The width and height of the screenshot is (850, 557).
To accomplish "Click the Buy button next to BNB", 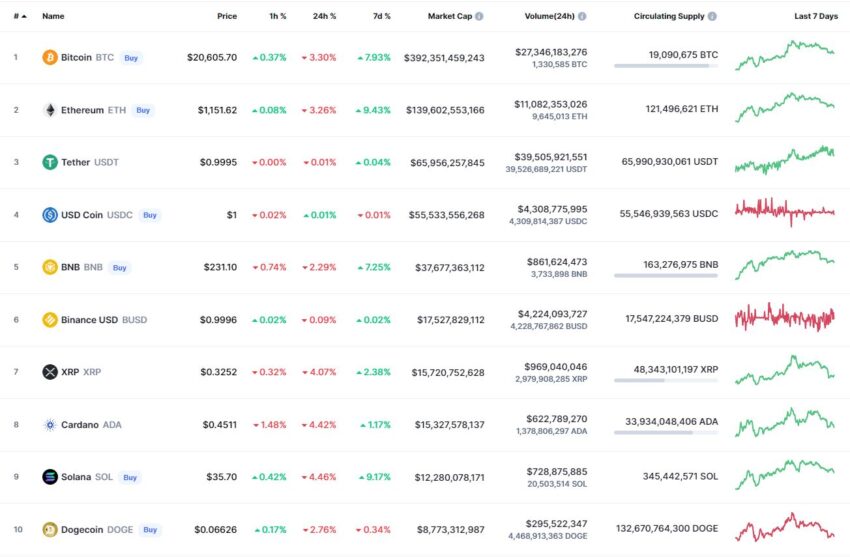I will 119,268.
